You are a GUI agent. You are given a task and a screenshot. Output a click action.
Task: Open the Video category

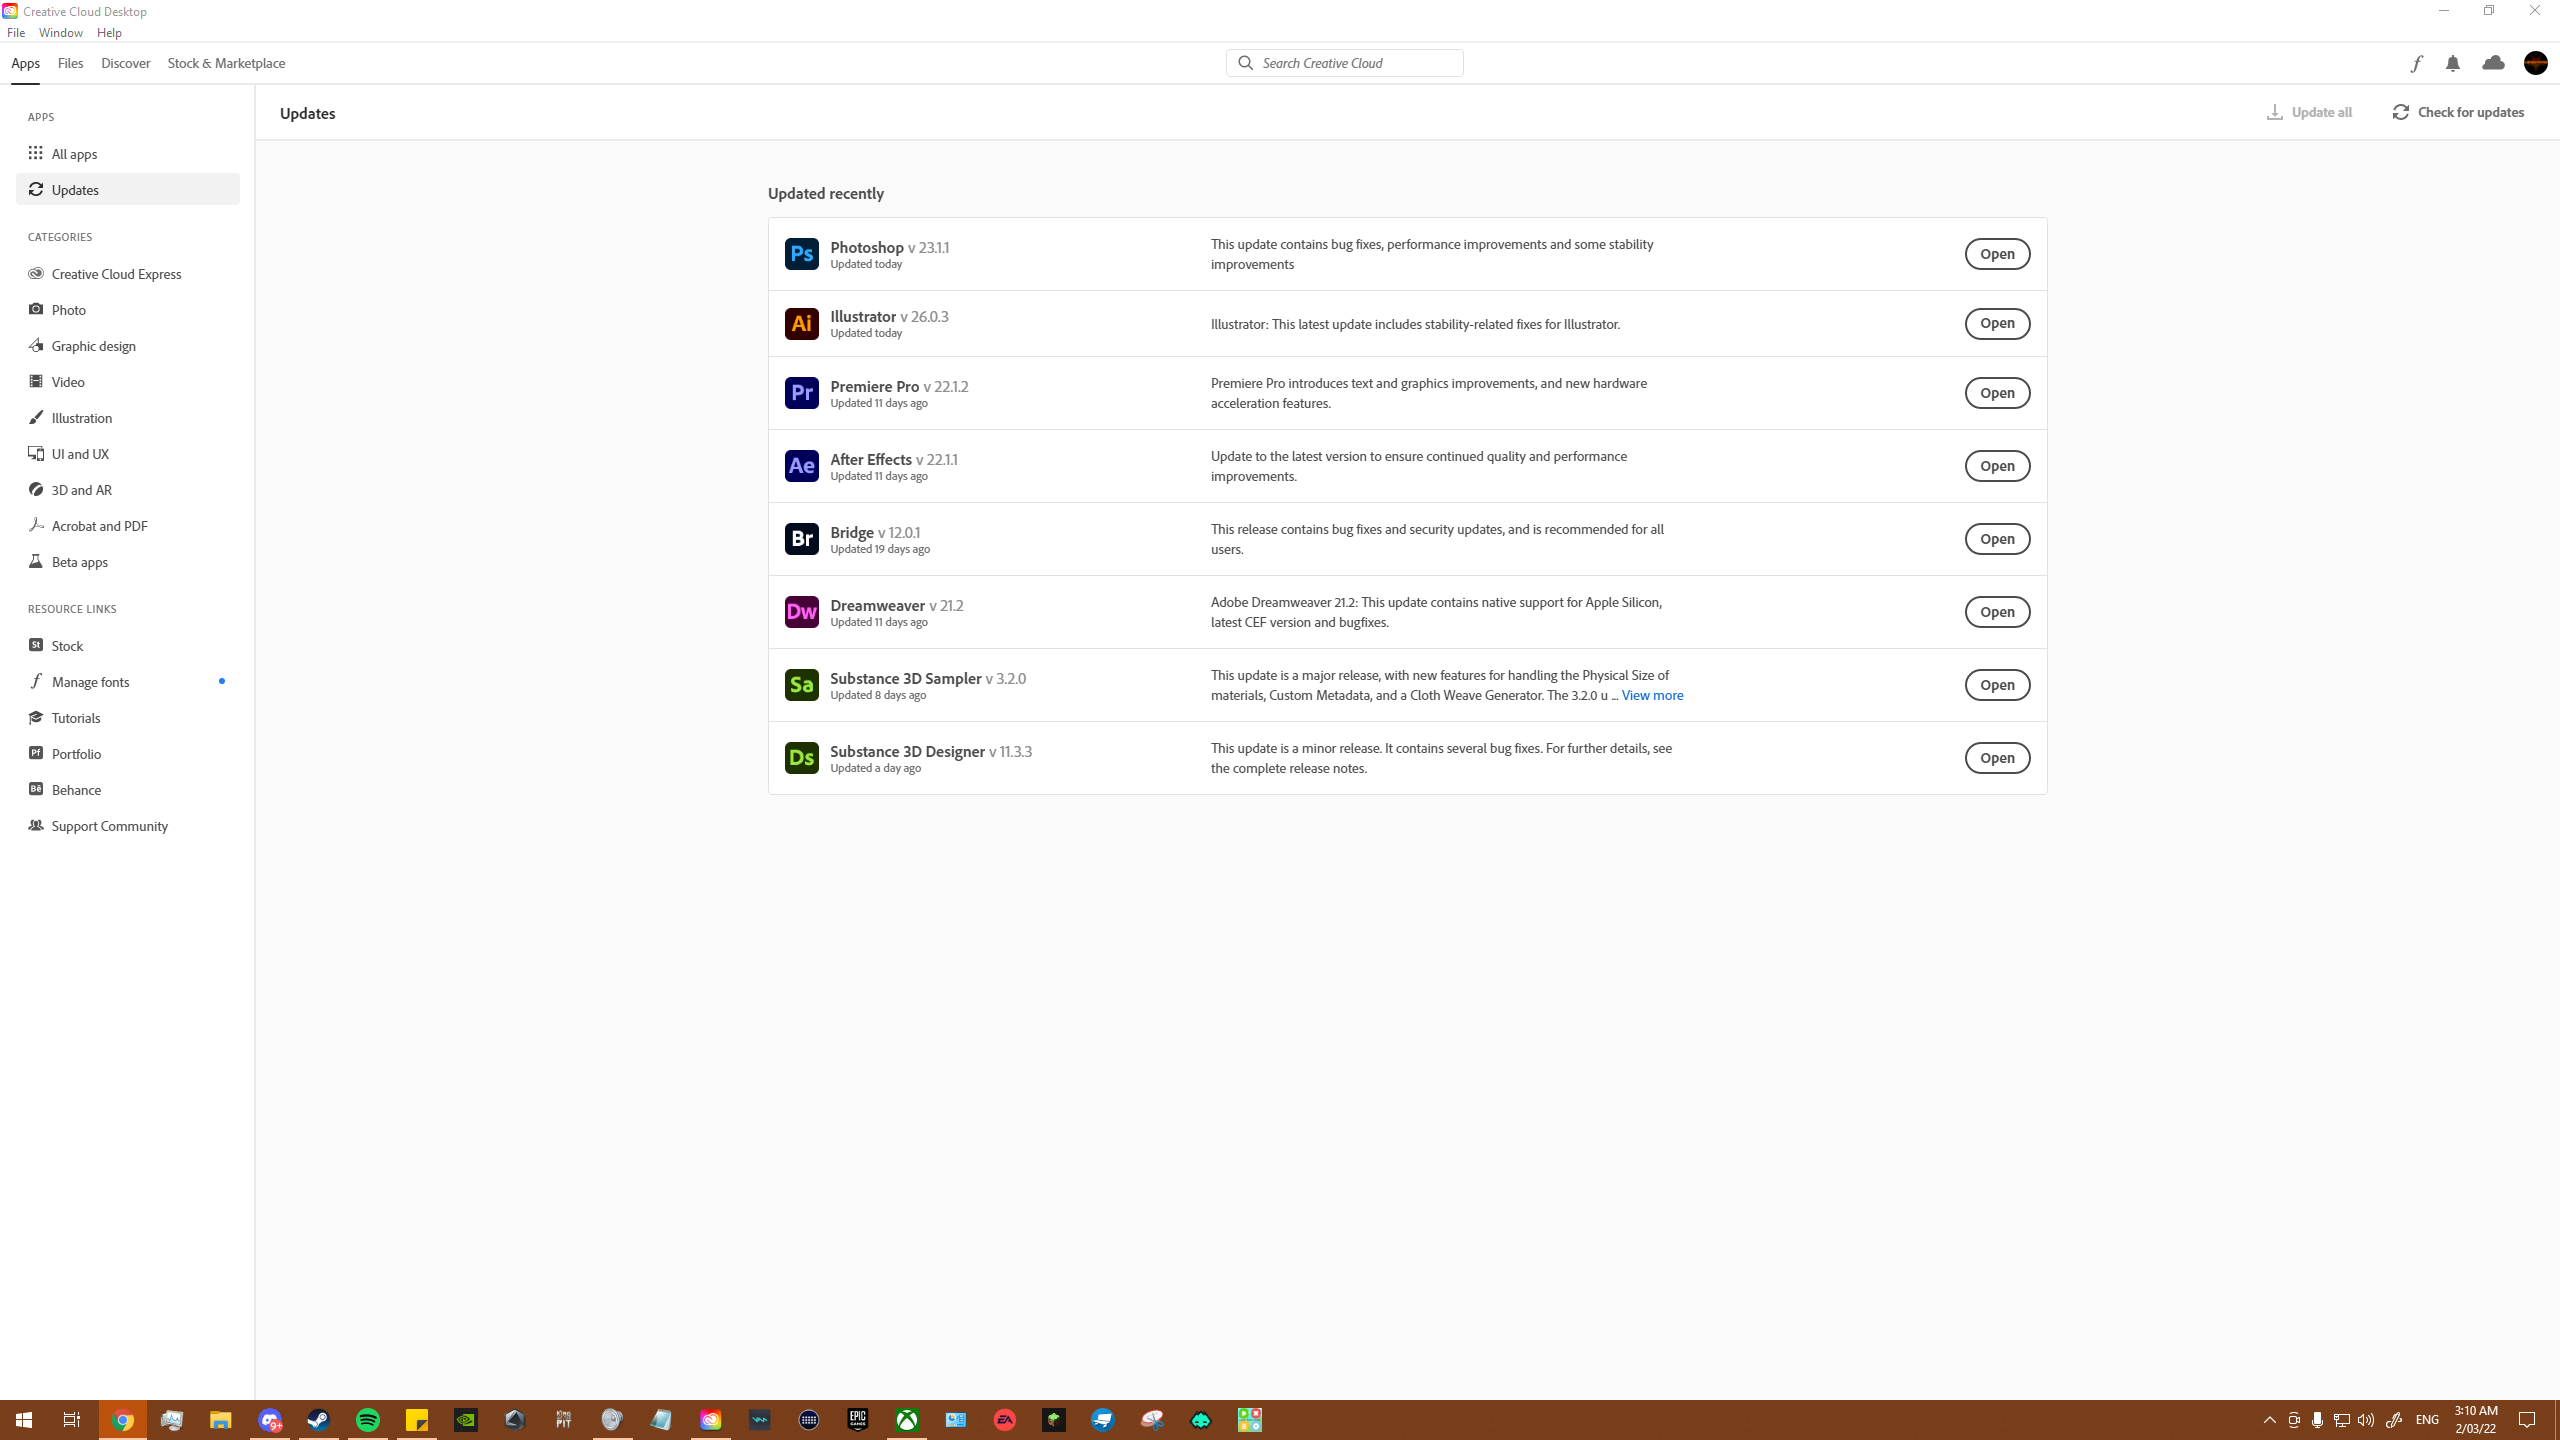click(128, 381)
